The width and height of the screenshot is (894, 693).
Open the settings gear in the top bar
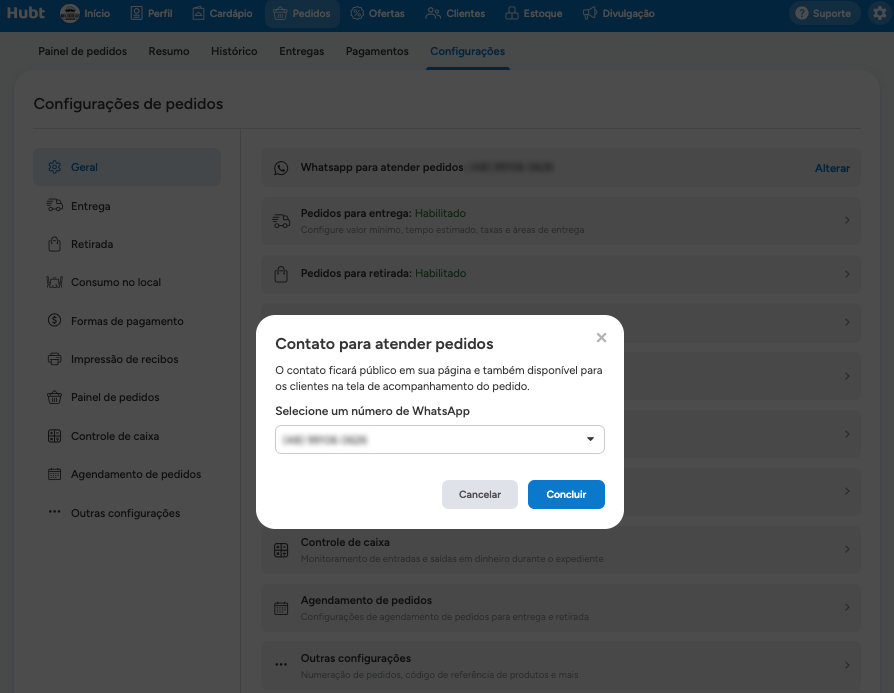(x=880, y=13)
